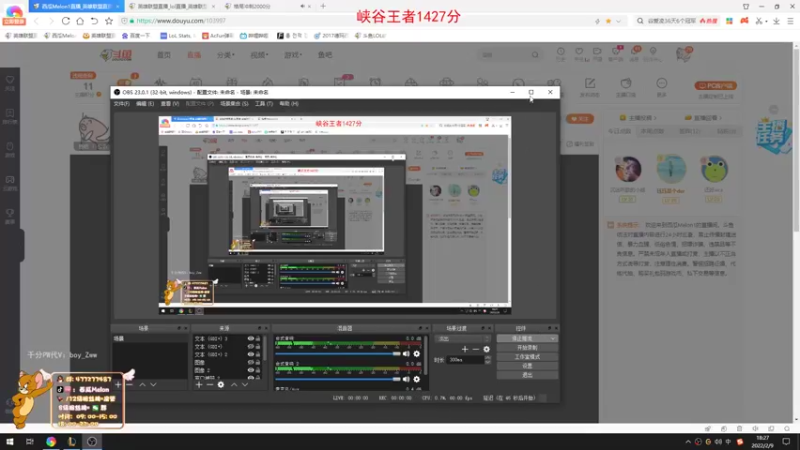This screenshot has height=450, width=800.
Task: Reload the browser page
Action: pos(66,21)
